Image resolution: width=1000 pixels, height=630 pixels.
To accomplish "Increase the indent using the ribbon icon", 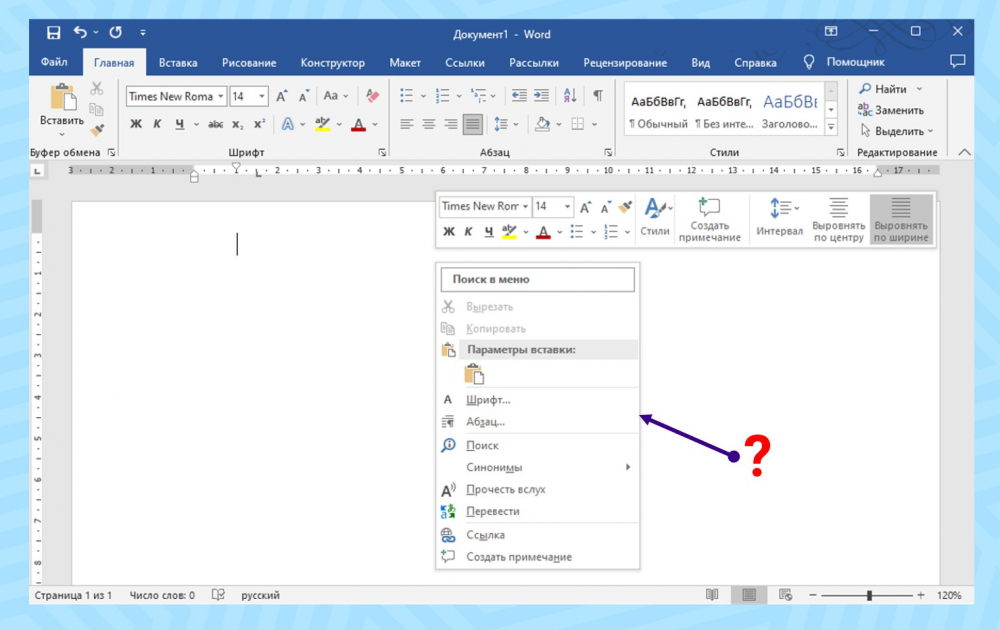I will click(x=541, y=96).
